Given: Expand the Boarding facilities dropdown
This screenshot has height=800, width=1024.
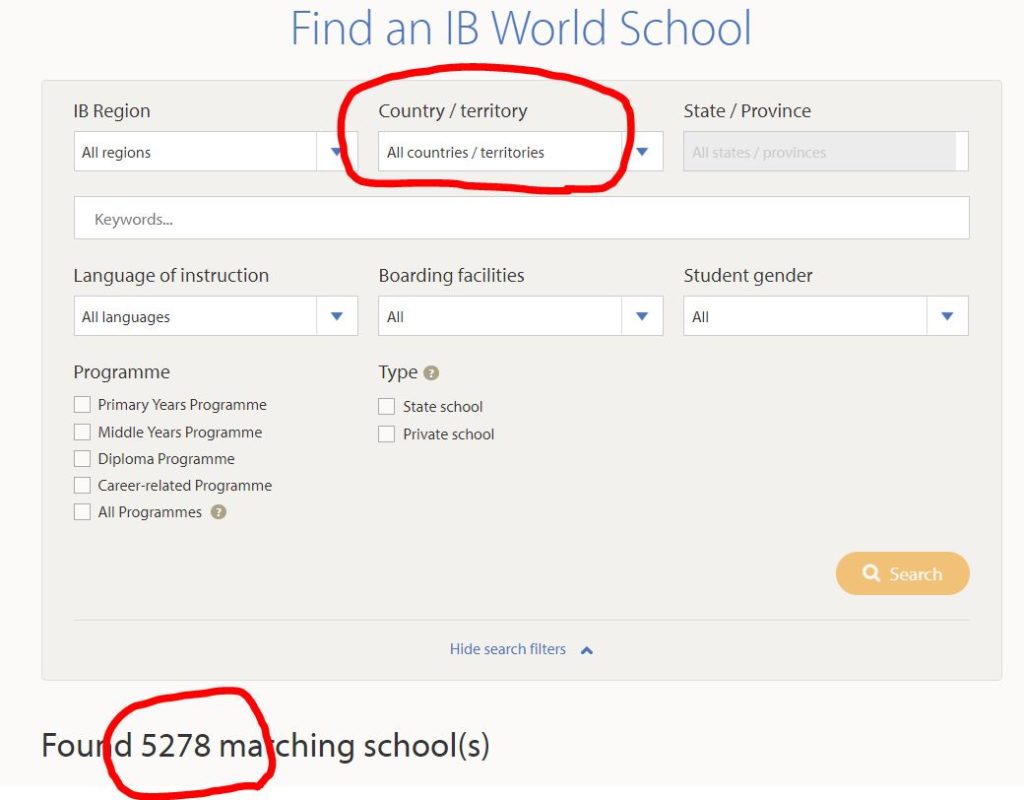Looking at the screenshot, I should click(520, 316).
